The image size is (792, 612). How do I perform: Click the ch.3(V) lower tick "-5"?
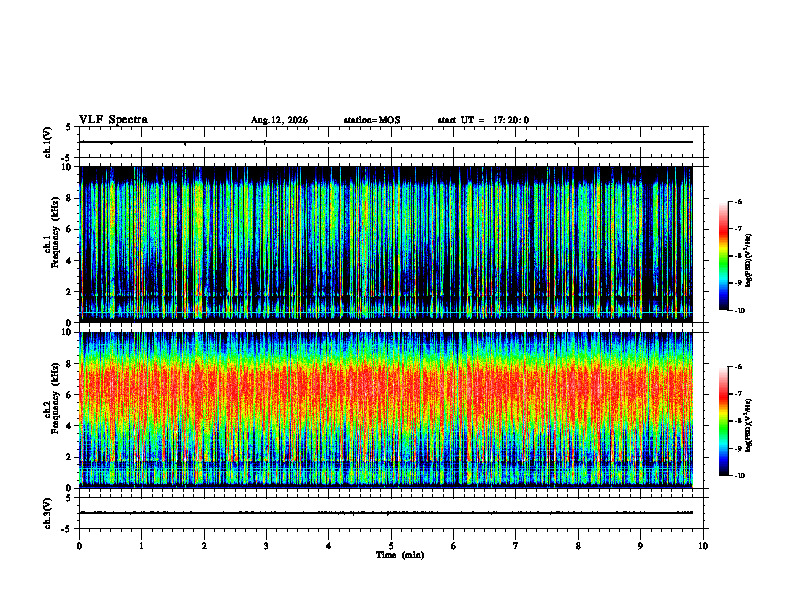(x=67, y=529)
